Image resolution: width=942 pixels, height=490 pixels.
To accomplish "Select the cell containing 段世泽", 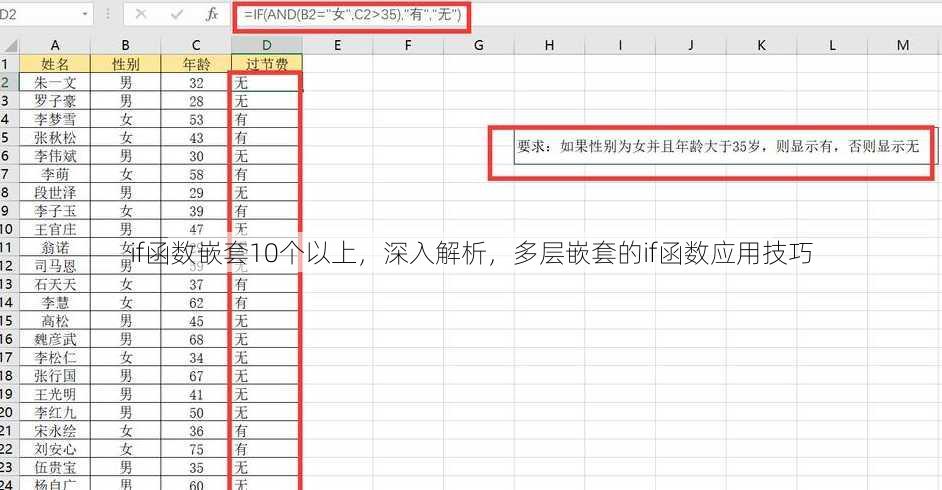I will click(x=55, y=192).
